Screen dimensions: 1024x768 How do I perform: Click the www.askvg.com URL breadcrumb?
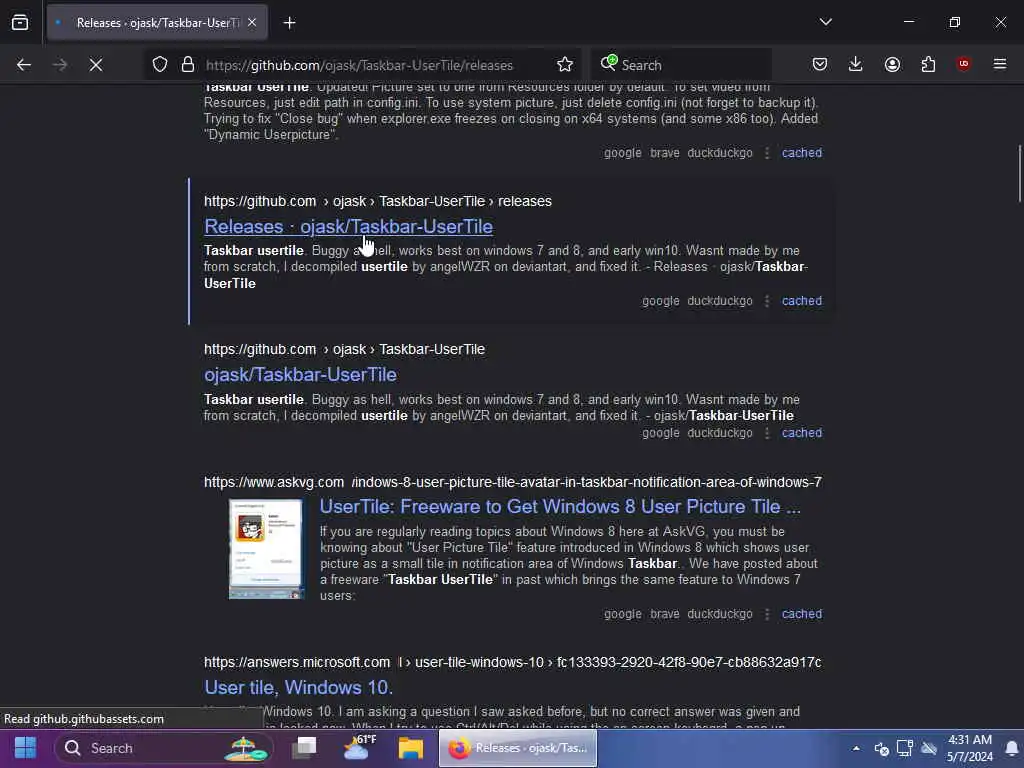513,483
